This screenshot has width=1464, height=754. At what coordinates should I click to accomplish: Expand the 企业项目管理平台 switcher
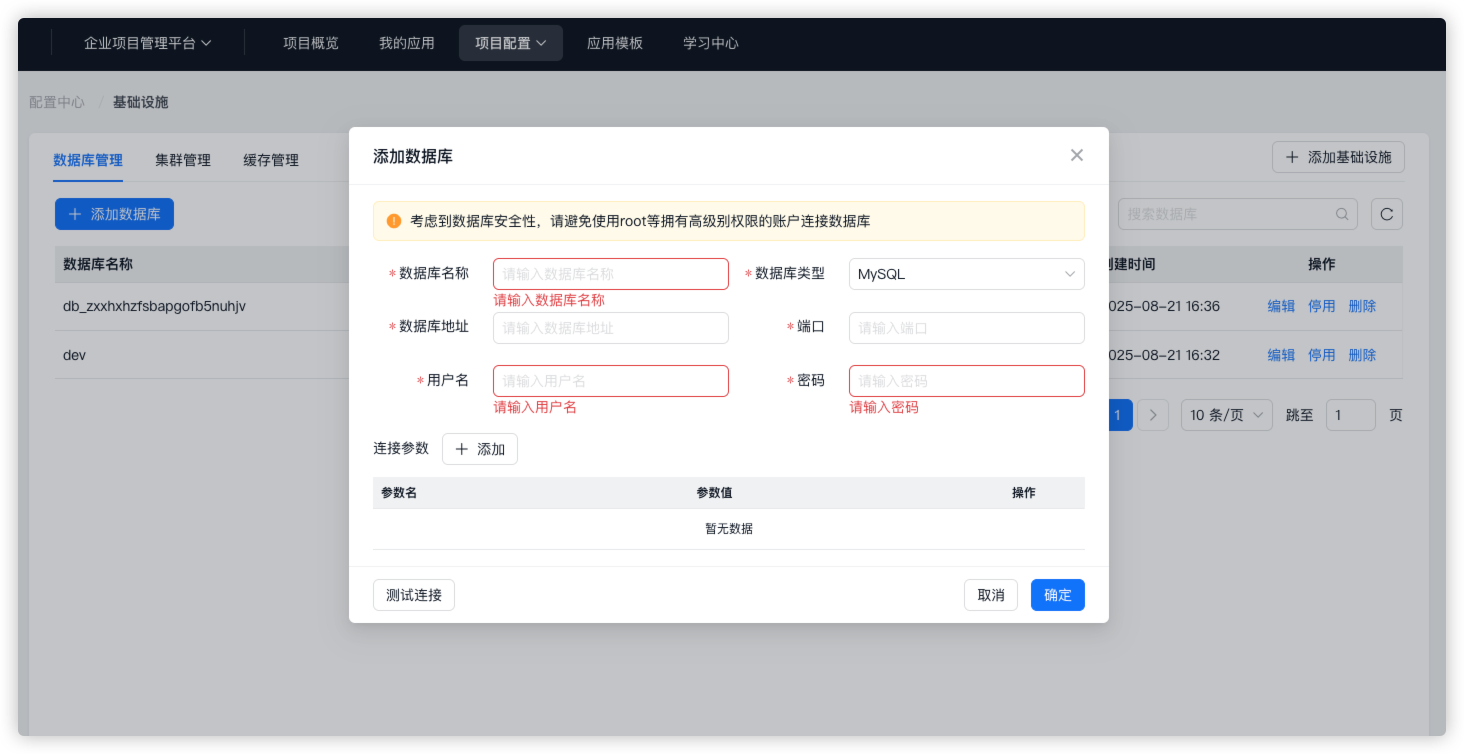[x=148, y=43]
